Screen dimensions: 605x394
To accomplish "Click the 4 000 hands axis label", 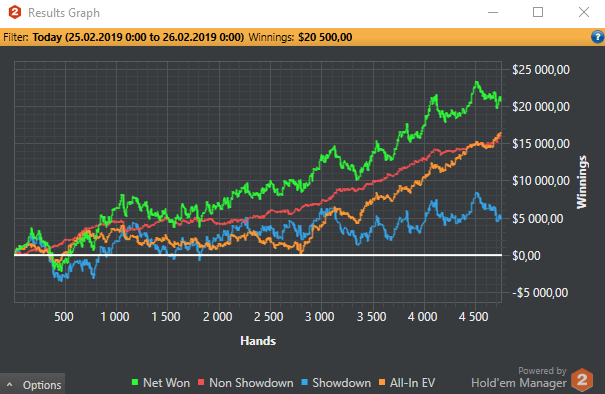I will (x=422, y=317).
